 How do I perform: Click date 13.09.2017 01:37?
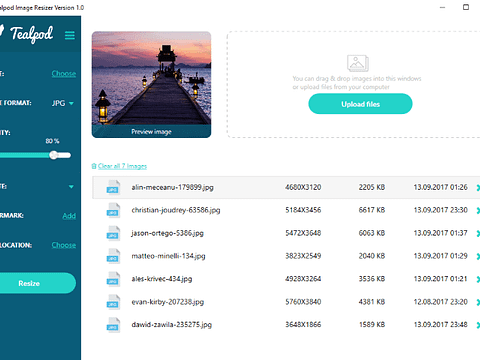(440, 233)
